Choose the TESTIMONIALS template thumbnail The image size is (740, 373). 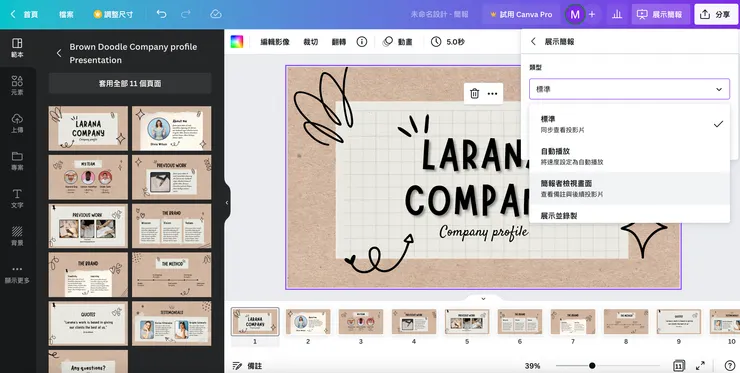[x=172, y=324]
